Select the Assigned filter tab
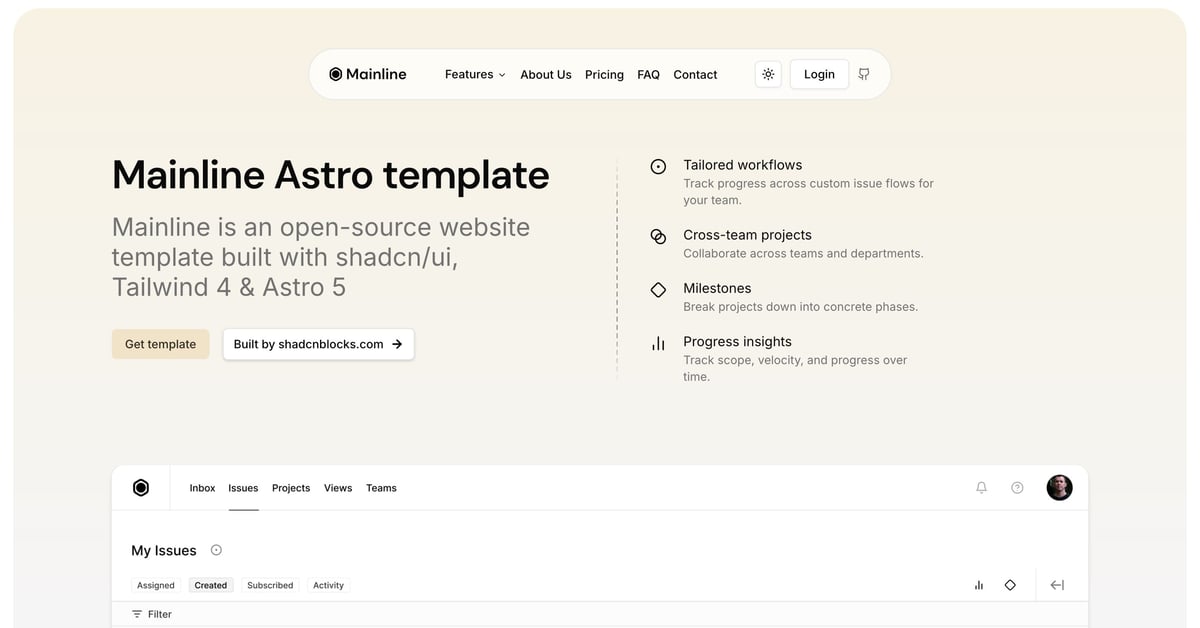Viewport: 1200px width, 628px height. (x=156, y=585)
